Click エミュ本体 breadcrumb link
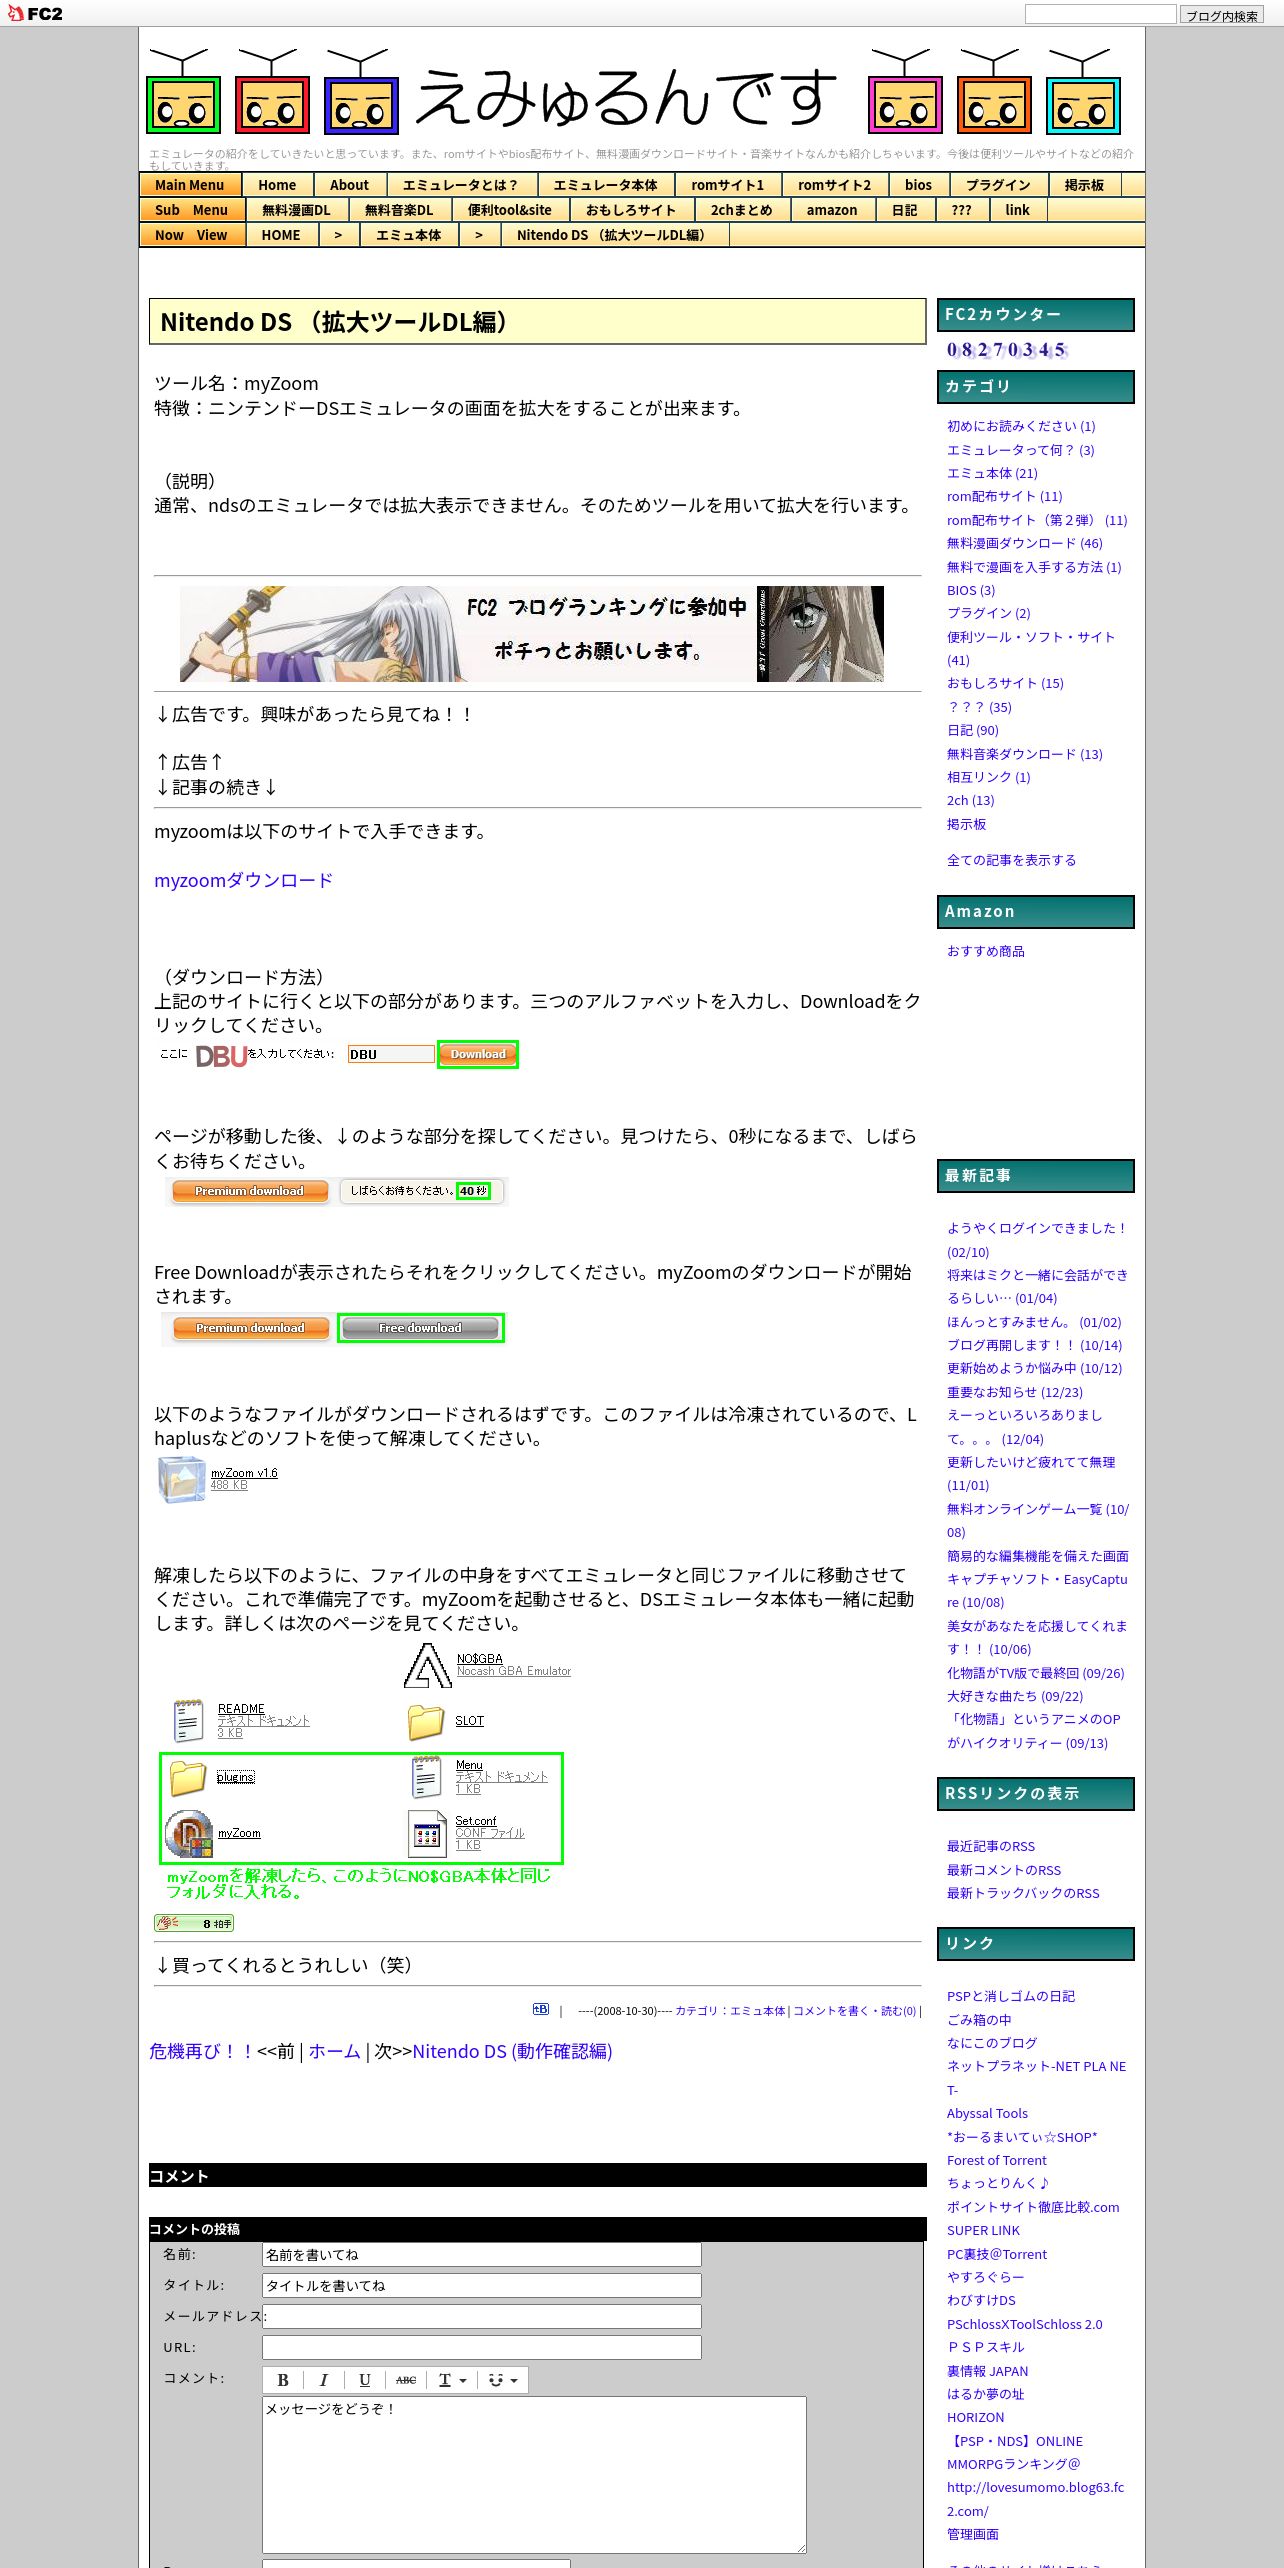The height and width of the screenshot is (2568, 1284). point(408,235)
